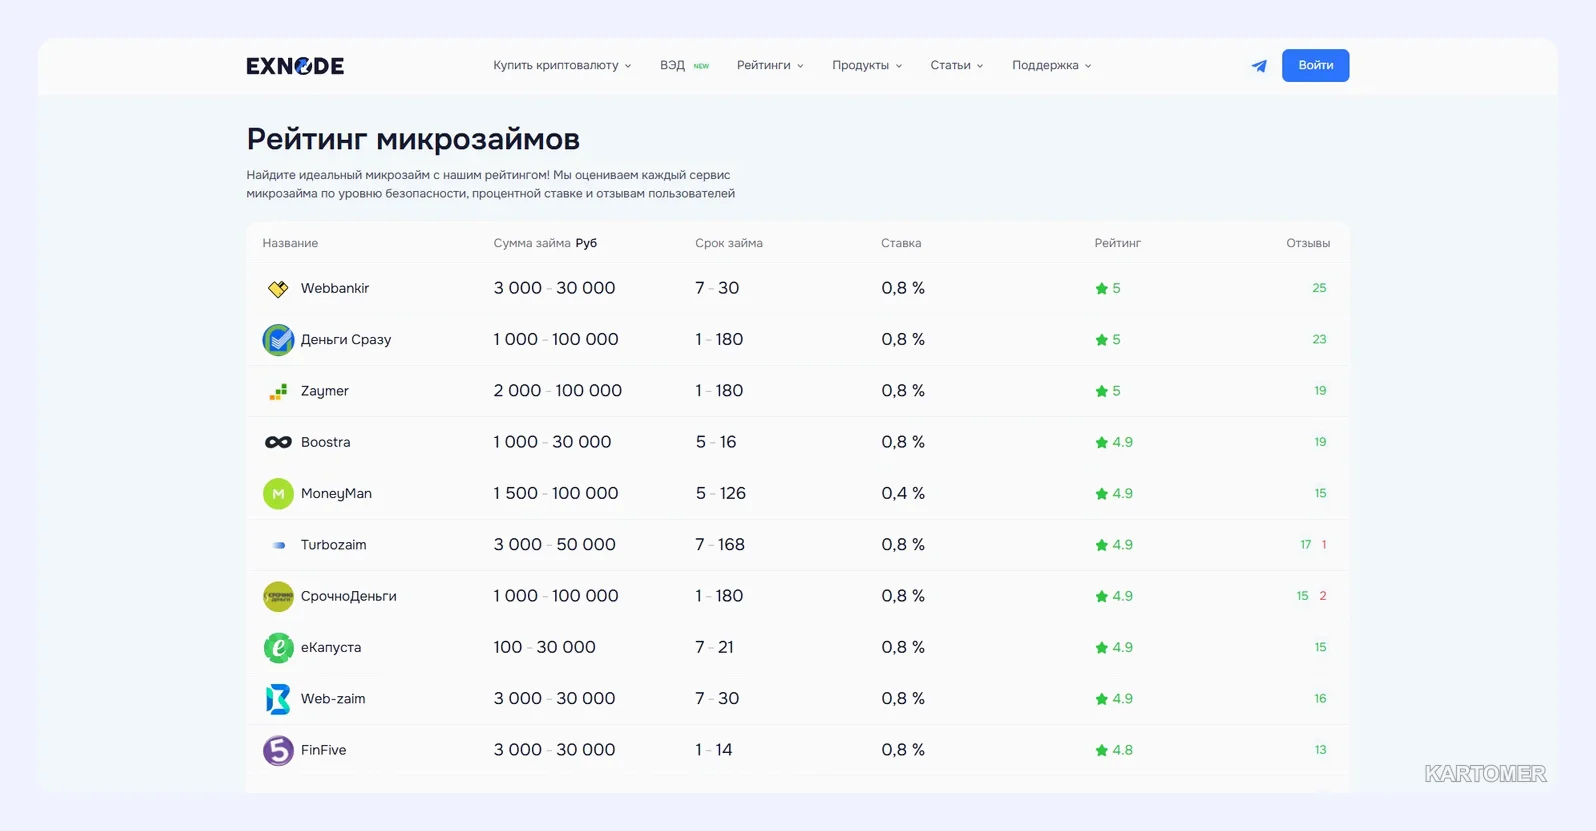Click the еКапуста green logo icon
Image resolution: width=1596 pixels, height=831 pixels.
[x=278, y=648]
